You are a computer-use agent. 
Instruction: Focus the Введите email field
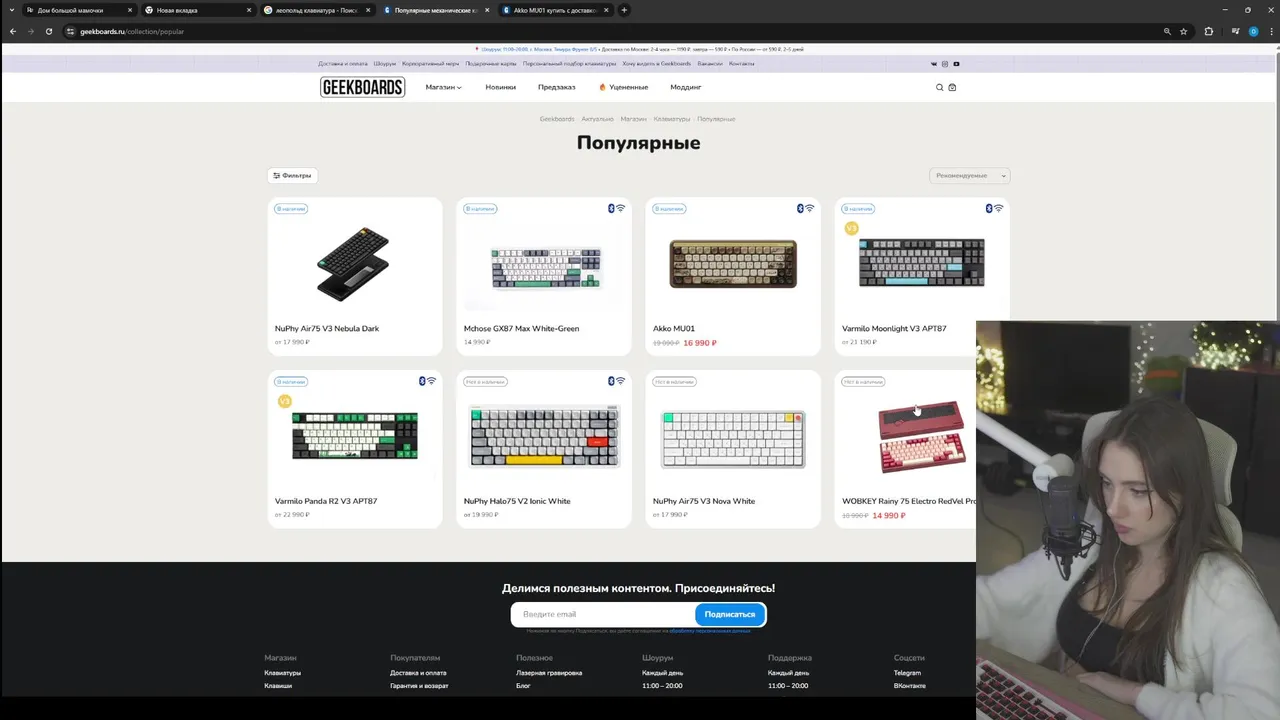(603, 614)
